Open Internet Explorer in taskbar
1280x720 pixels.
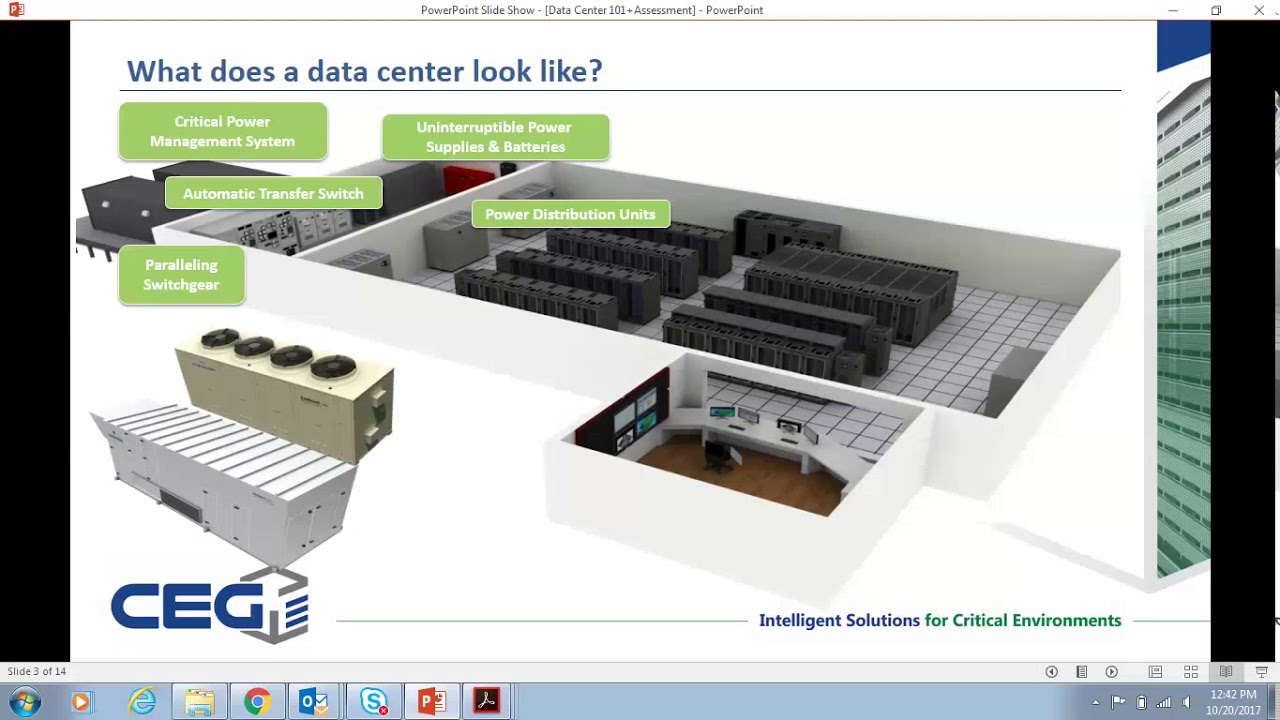pyautogui.click(x=142, y=702)
